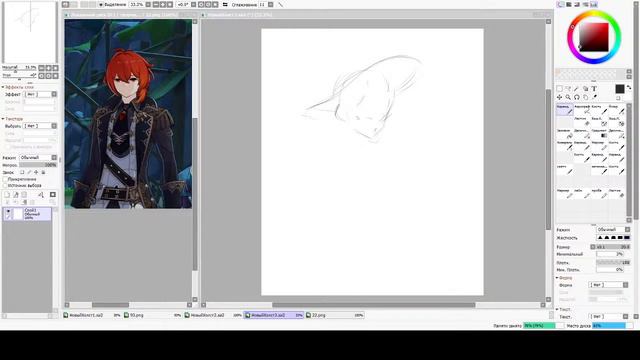Click the transparent color box
This screenshot has height=360, width=640.
click(618, 98)
